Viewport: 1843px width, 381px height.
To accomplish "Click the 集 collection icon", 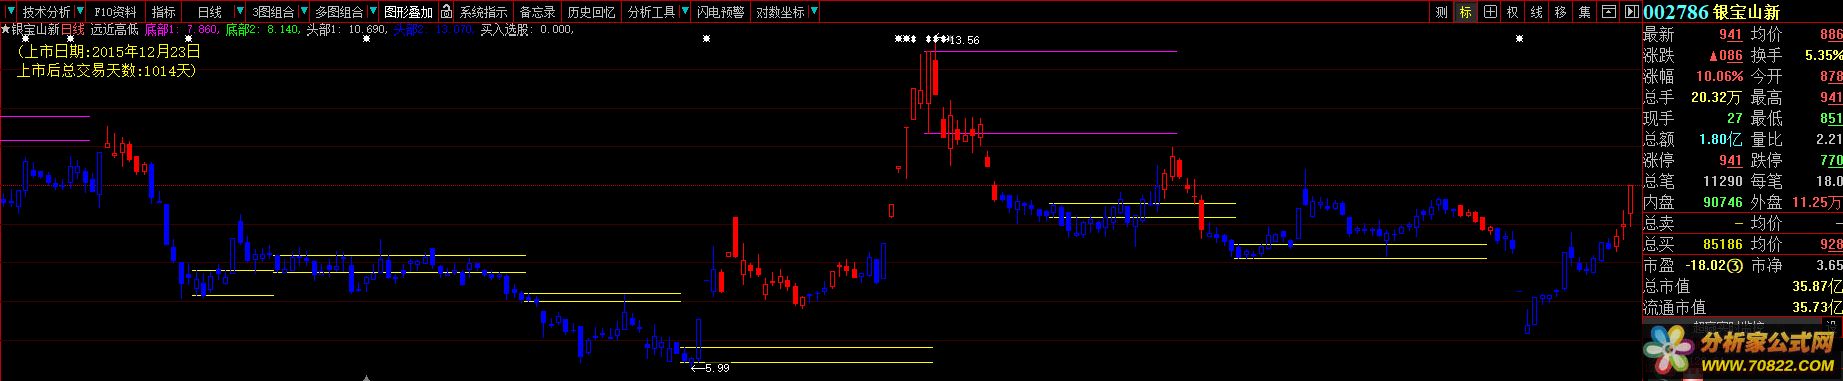I will 1585,12.
